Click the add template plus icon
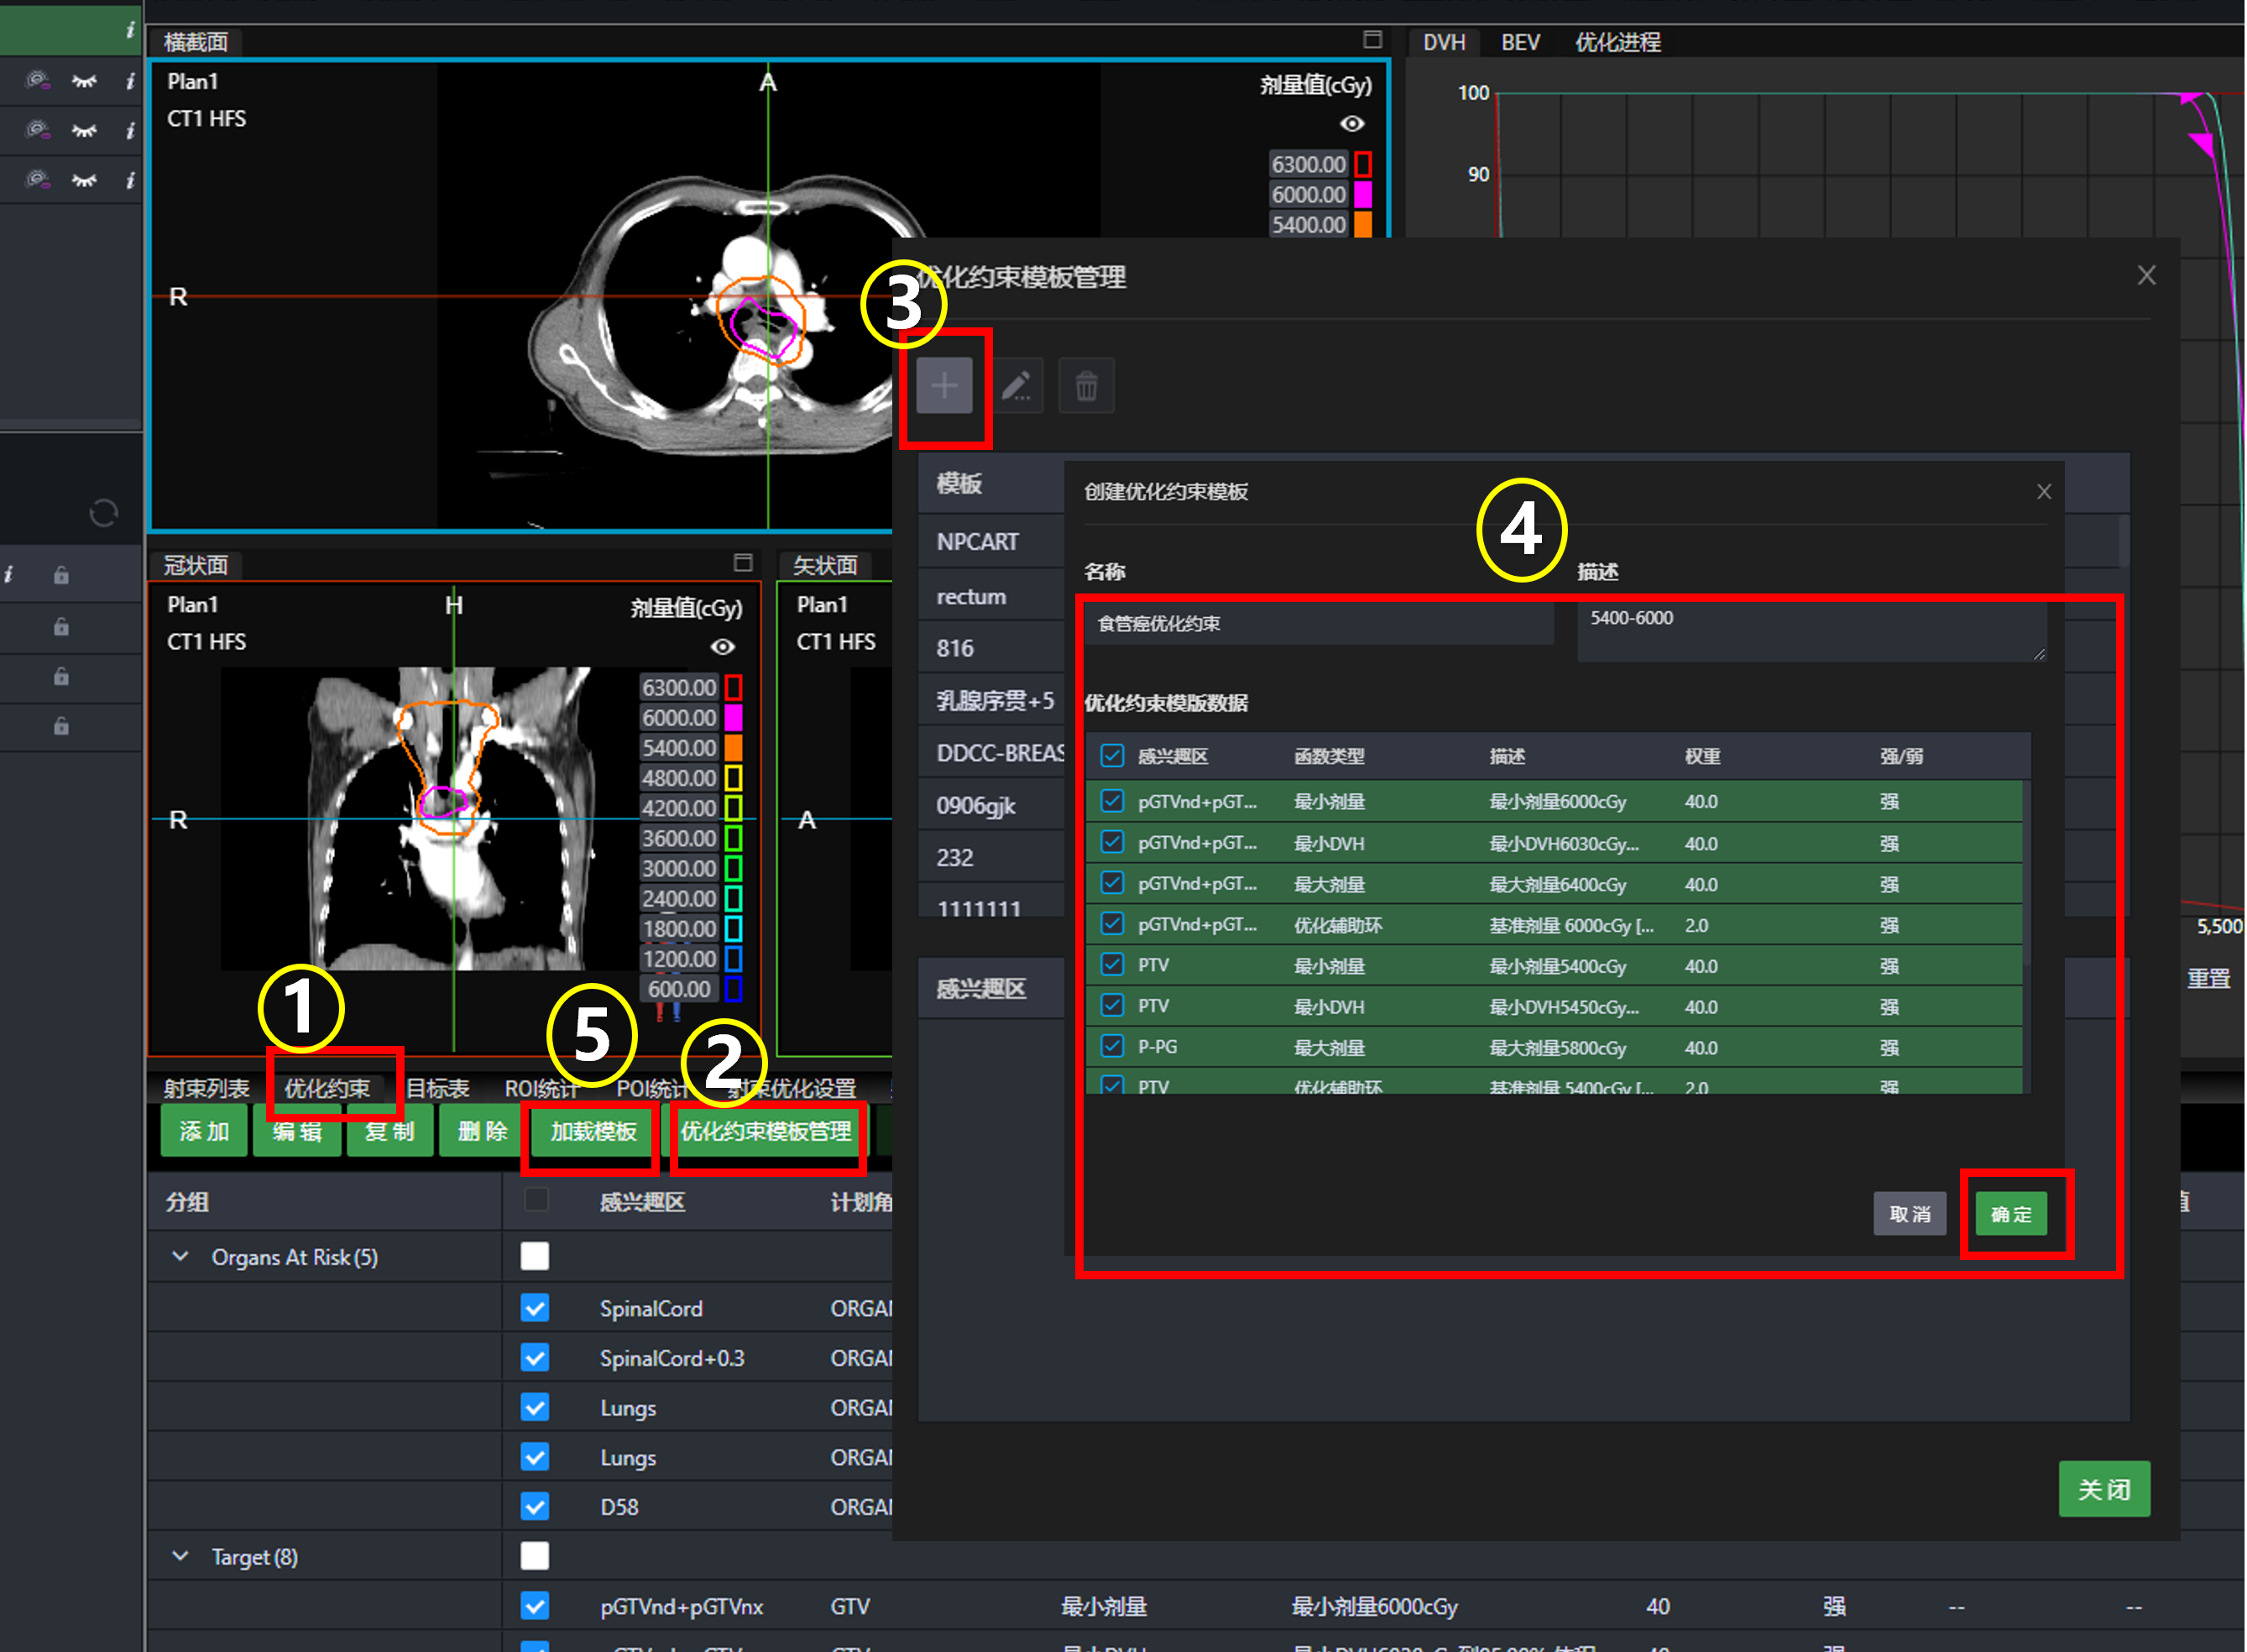The image size is (2247, 1652). [x=944, y=385]
